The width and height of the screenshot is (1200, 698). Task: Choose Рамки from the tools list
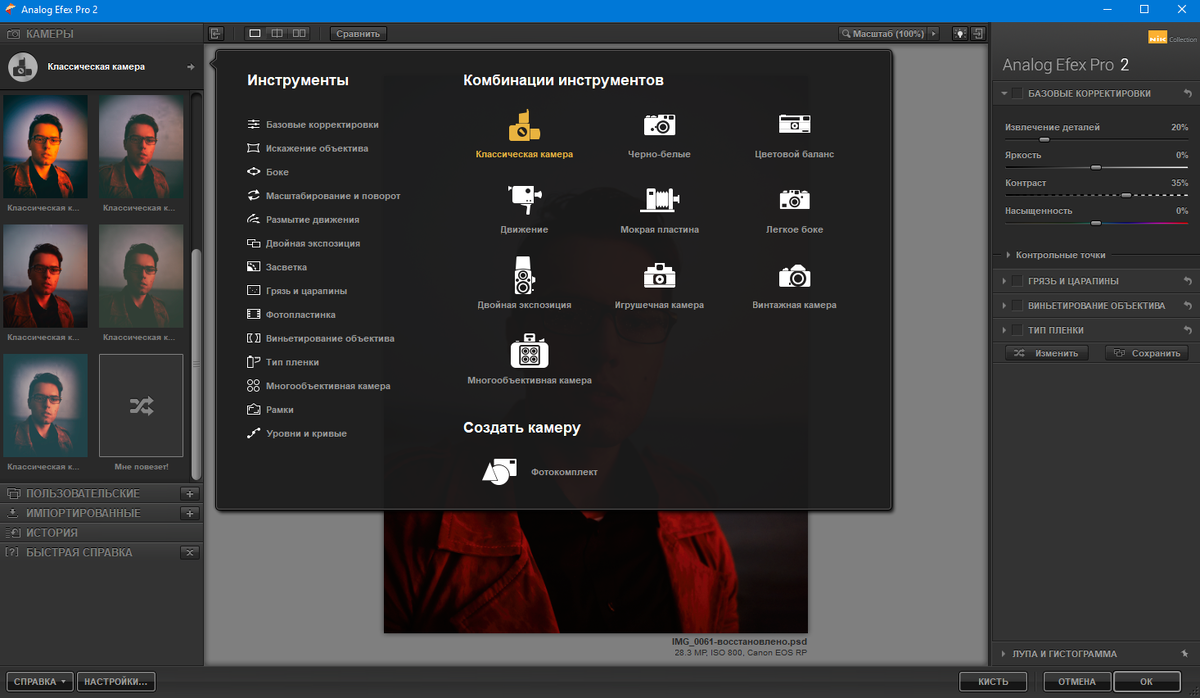coord(270,410)
